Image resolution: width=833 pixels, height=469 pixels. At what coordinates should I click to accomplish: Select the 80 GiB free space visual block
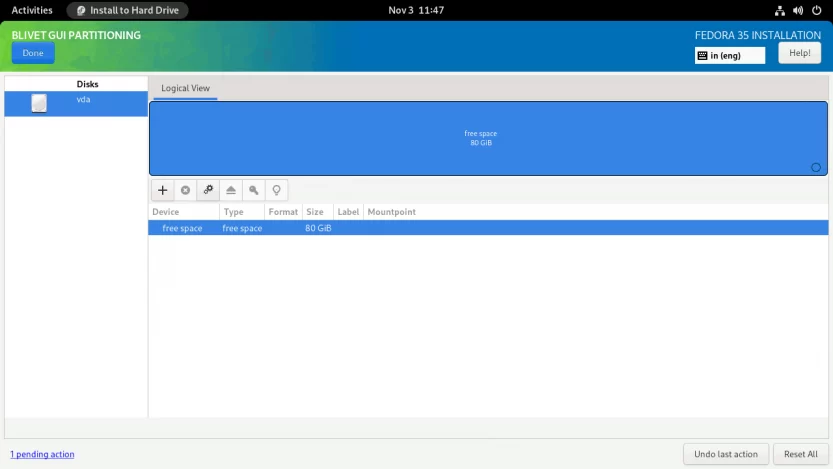[488, 138]
